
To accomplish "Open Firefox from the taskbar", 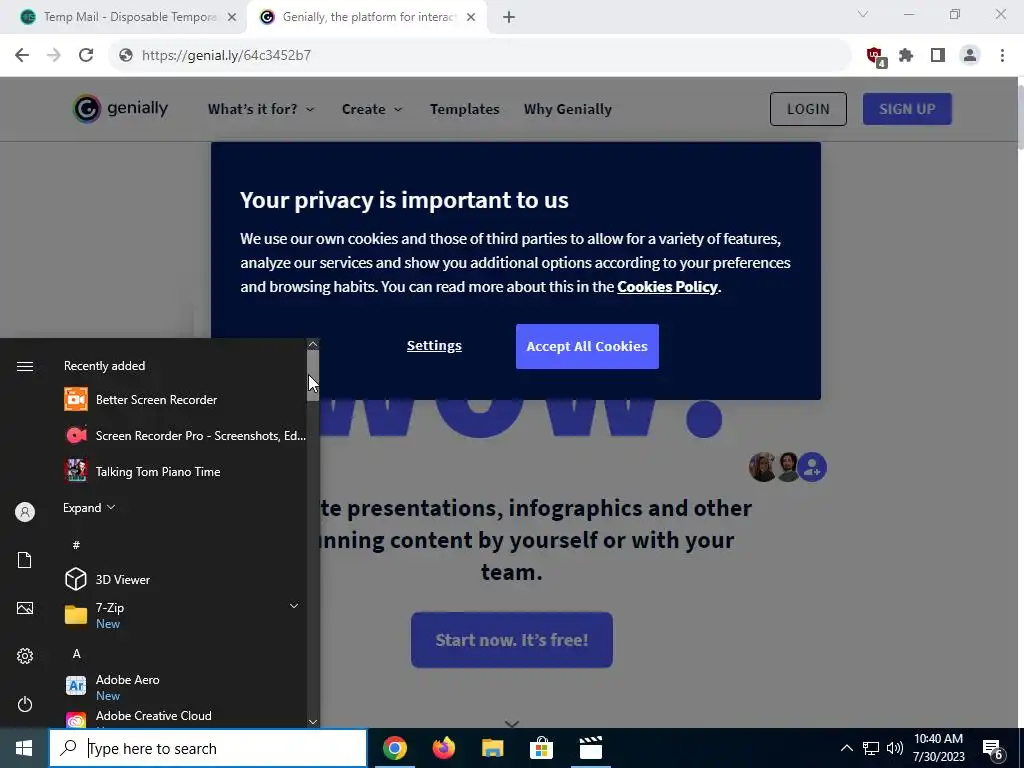I will [x=443, y=748].
